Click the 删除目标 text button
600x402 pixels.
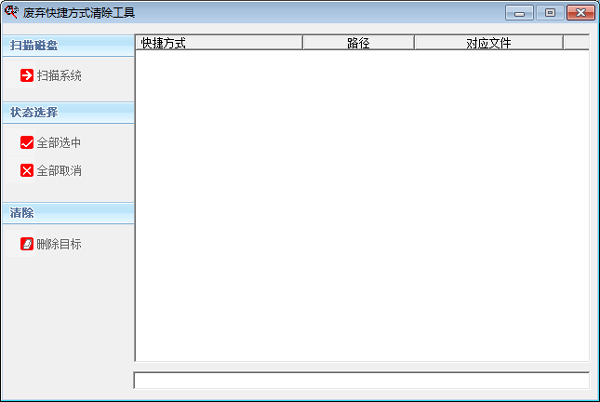click(59, 244)
